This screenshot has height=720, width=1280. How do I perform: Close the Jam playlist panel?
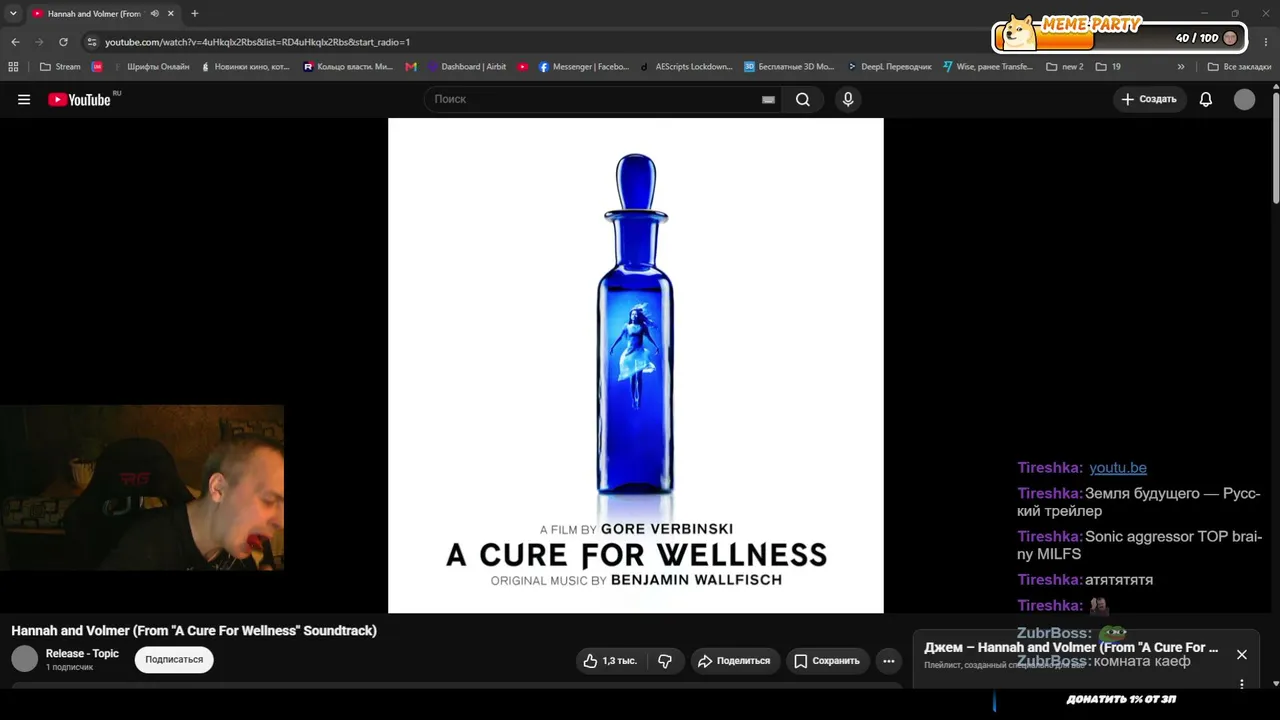(x=1242, y=655)
